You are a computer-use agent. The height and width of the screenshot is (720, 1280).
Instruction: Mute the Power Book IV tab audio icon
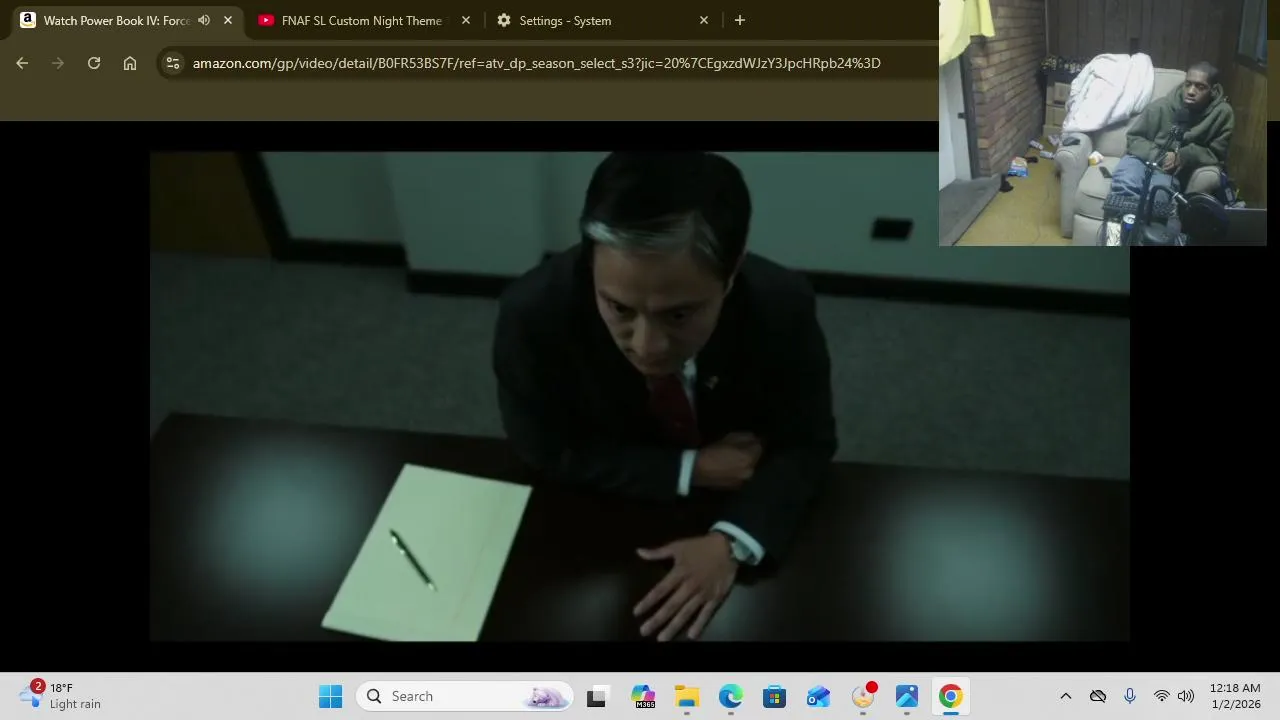(x=204, y=20)
